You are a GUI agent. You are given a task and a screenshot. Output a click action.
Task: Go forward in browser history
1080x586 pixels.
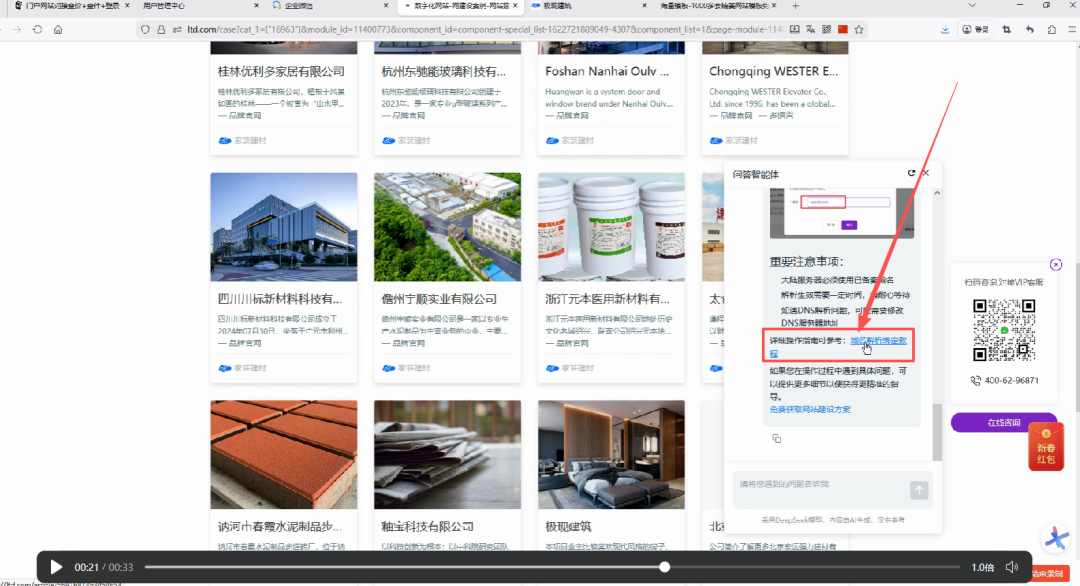click(17, 30)
